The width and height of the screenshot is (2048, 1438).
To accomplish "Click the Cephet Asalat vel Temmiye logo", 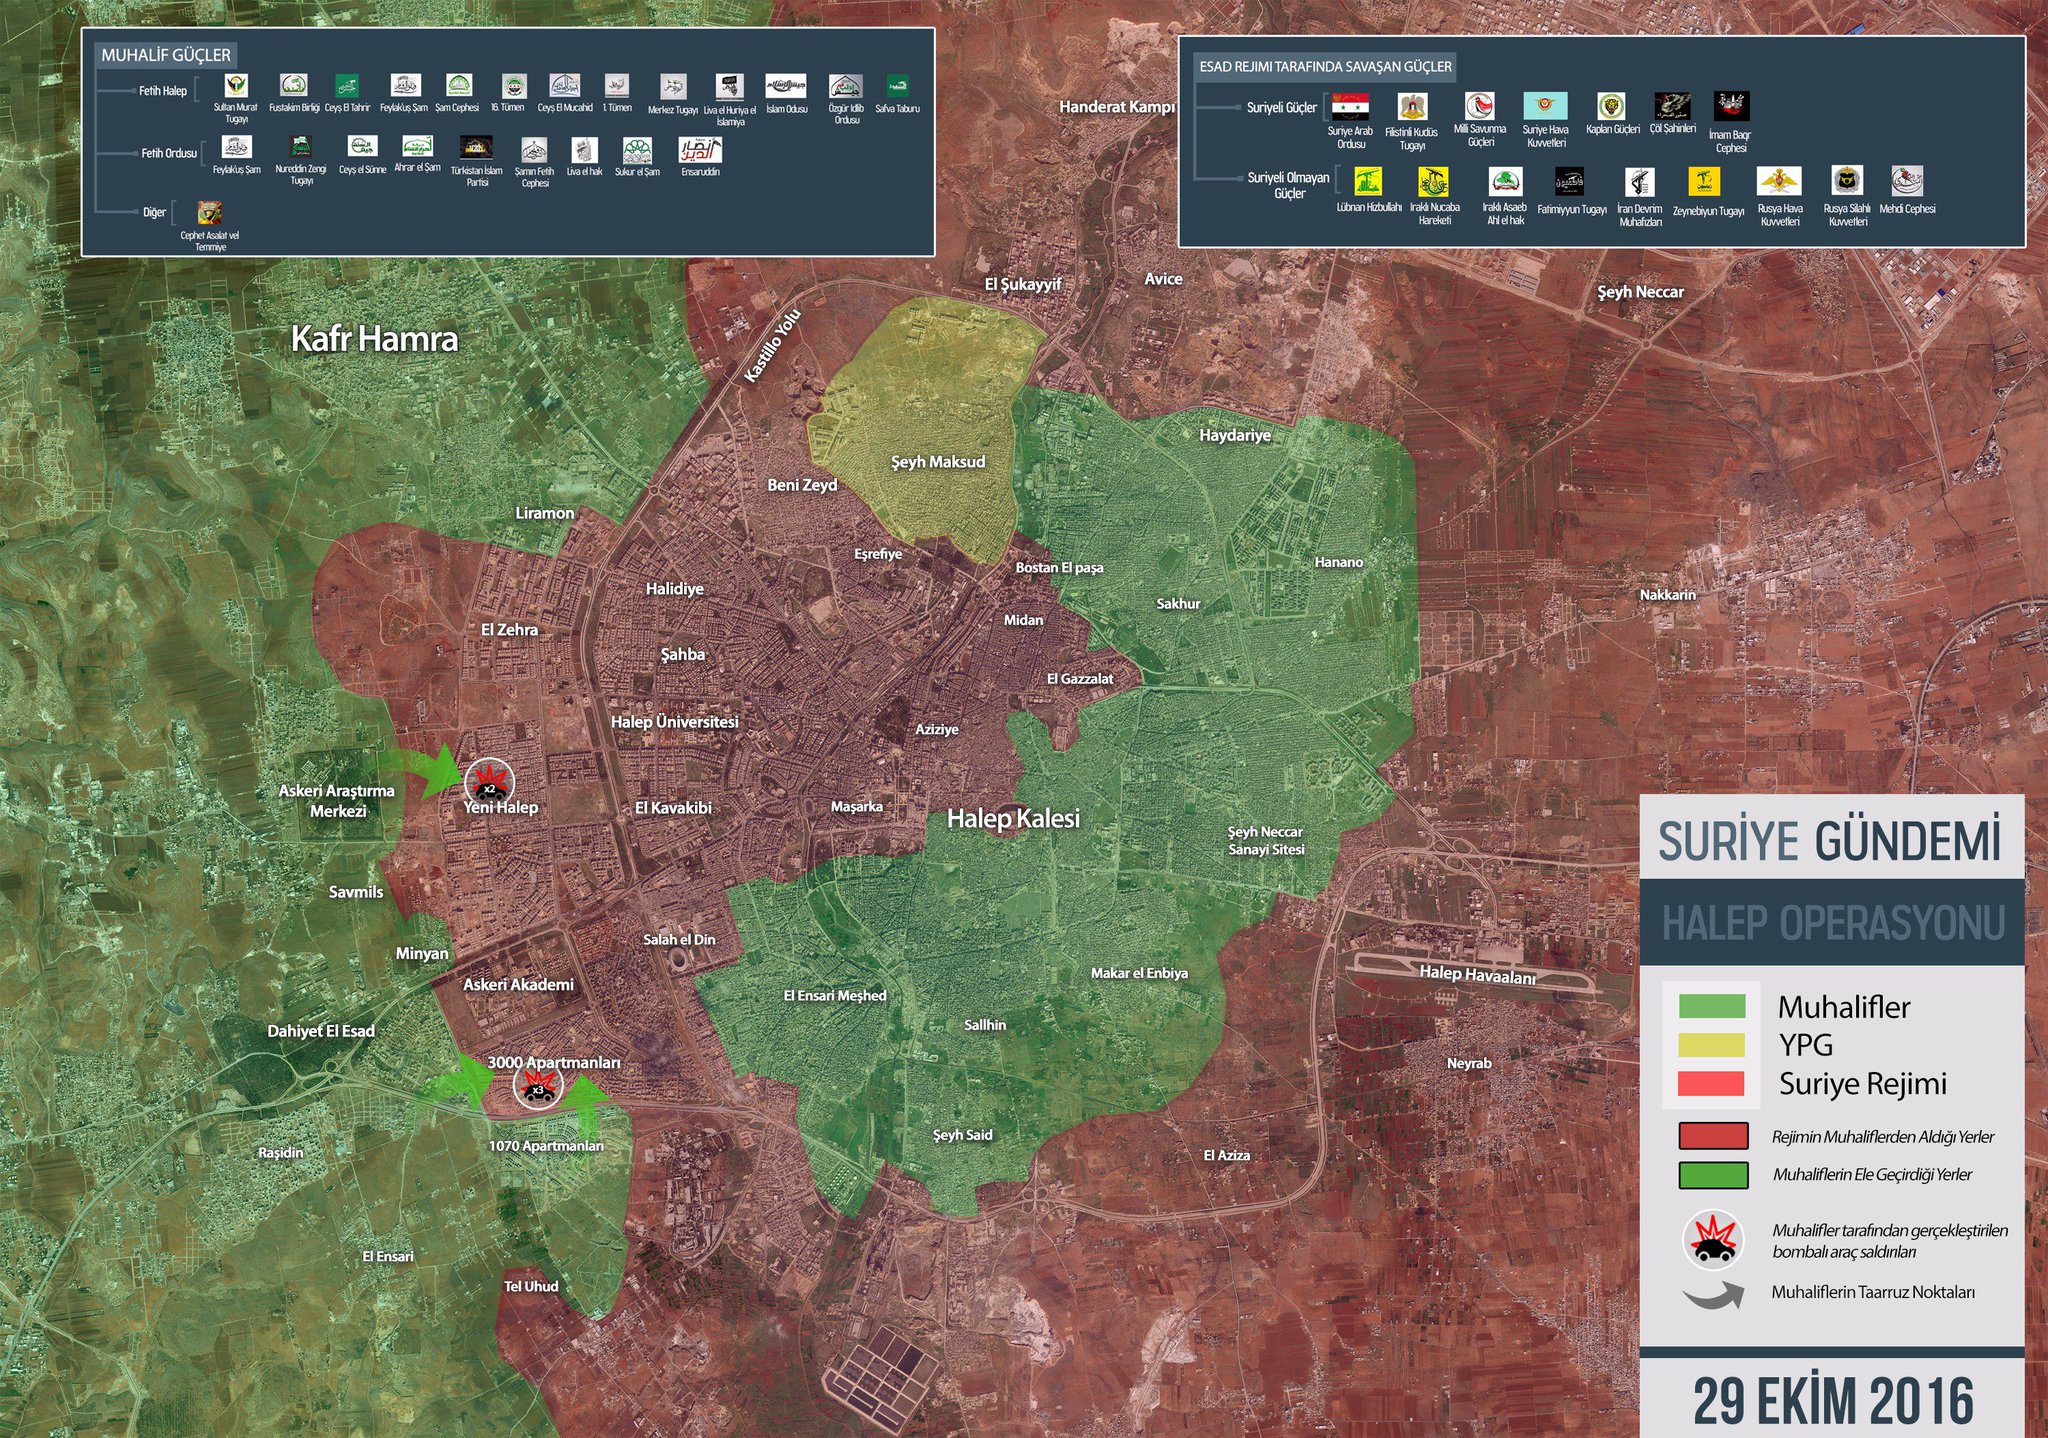I will (x=210, y=212).
